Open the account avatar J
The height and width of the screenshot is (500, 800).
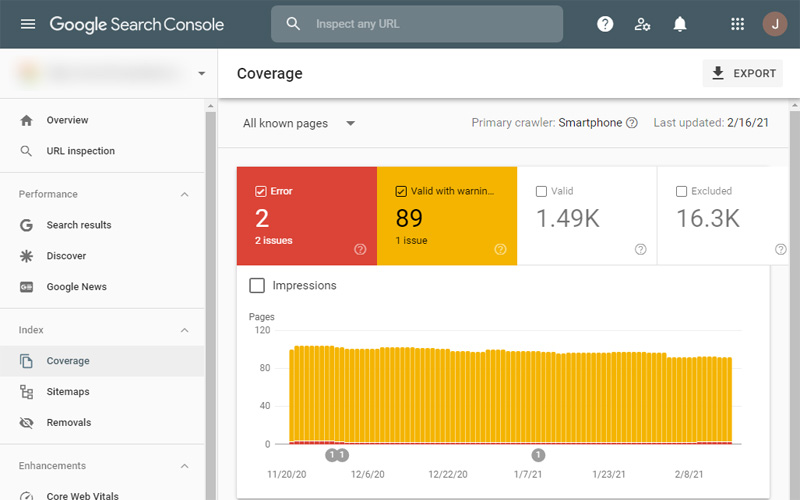click(774, 24)
